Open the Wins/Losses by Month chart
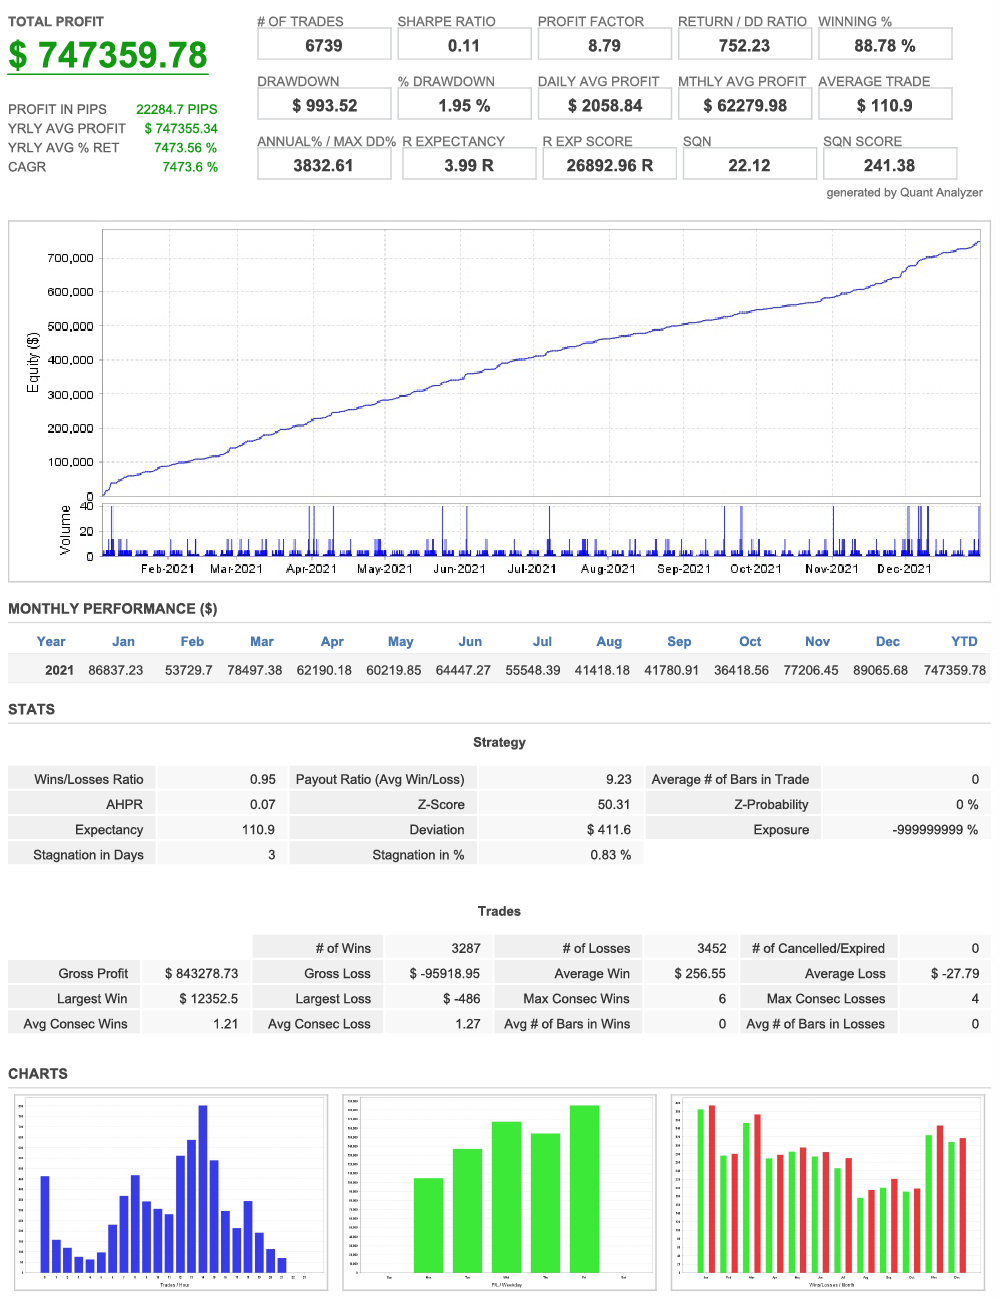This screenshot has height=1298, width=1000. point(829,1191)
